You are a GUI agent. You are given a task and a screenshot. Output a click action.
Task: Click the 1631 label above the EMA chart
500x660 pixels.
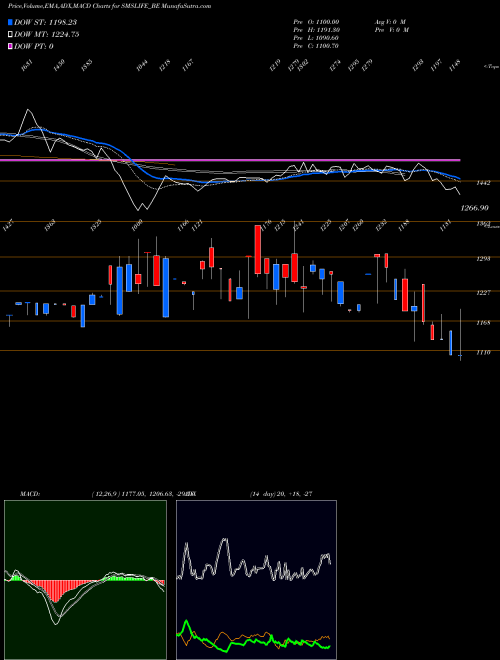[x=27, y=65]
